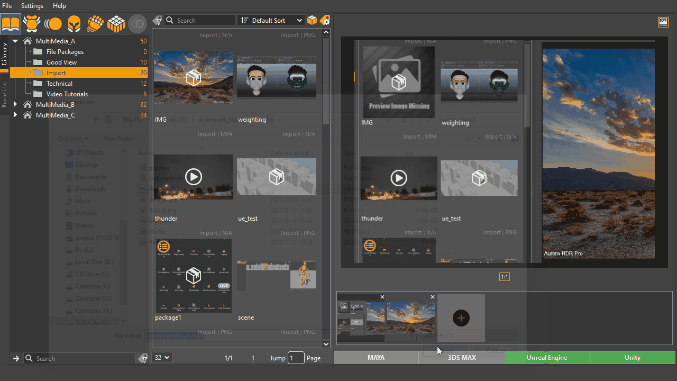Click the orange package box icon

pyautogui.click(x=312, y=20)
